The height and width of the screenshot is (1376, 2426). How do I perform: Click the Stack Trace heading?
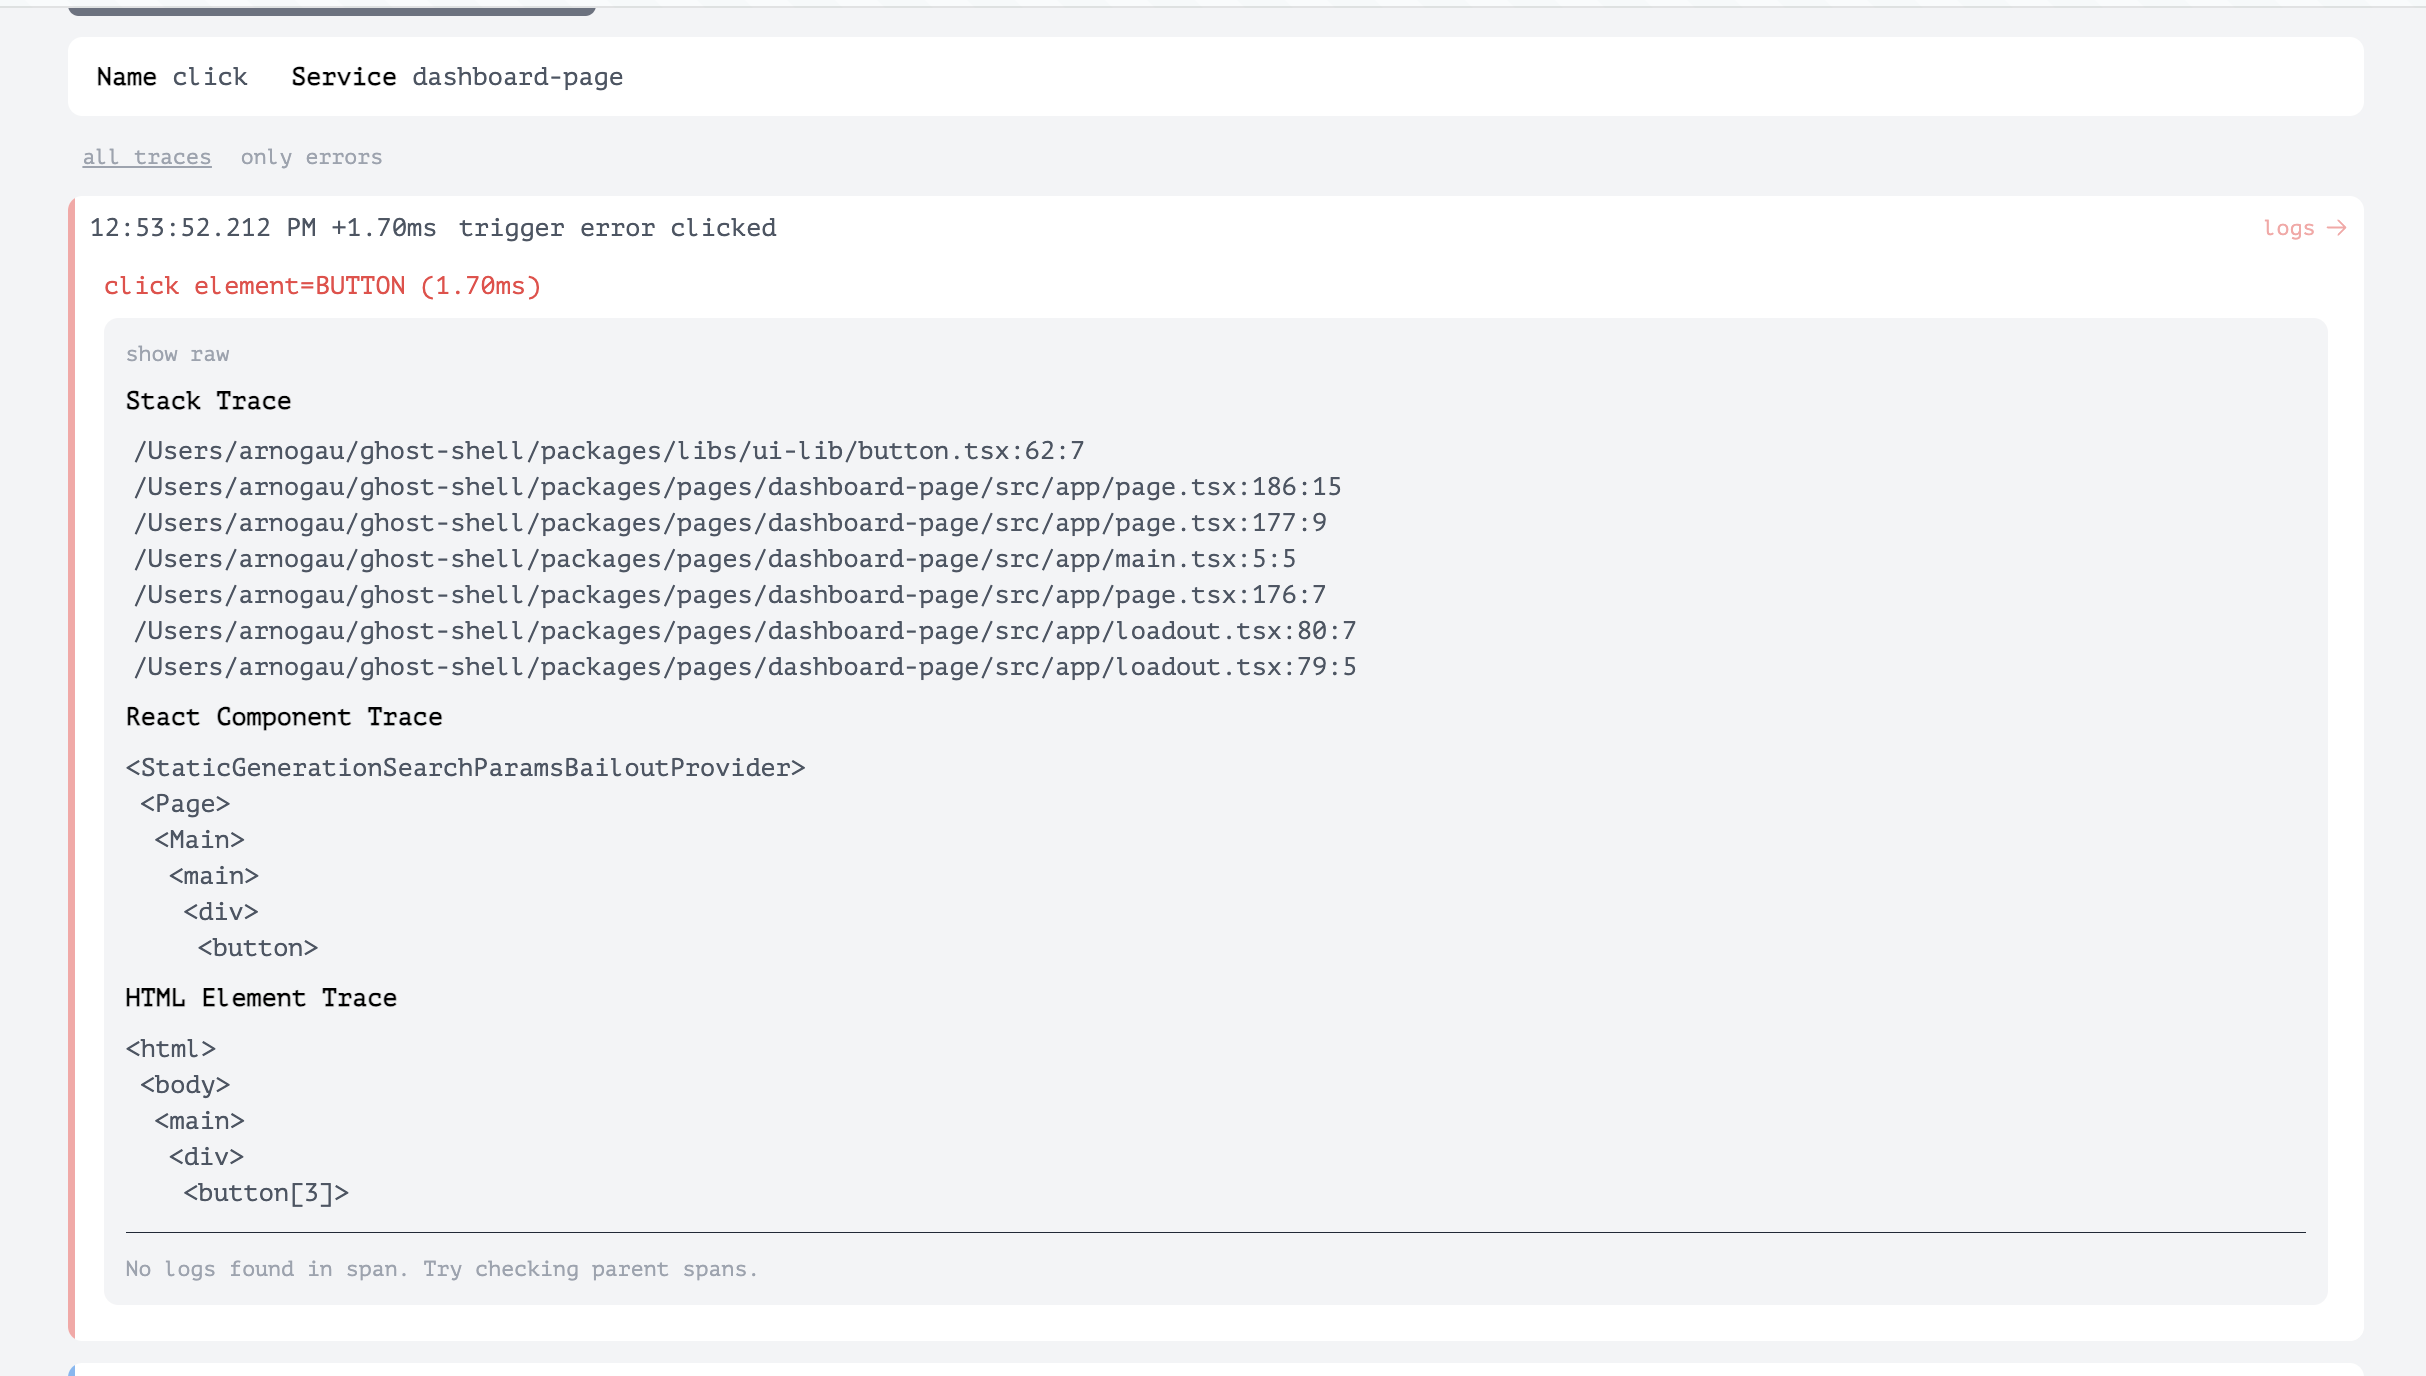coord(208,401)
